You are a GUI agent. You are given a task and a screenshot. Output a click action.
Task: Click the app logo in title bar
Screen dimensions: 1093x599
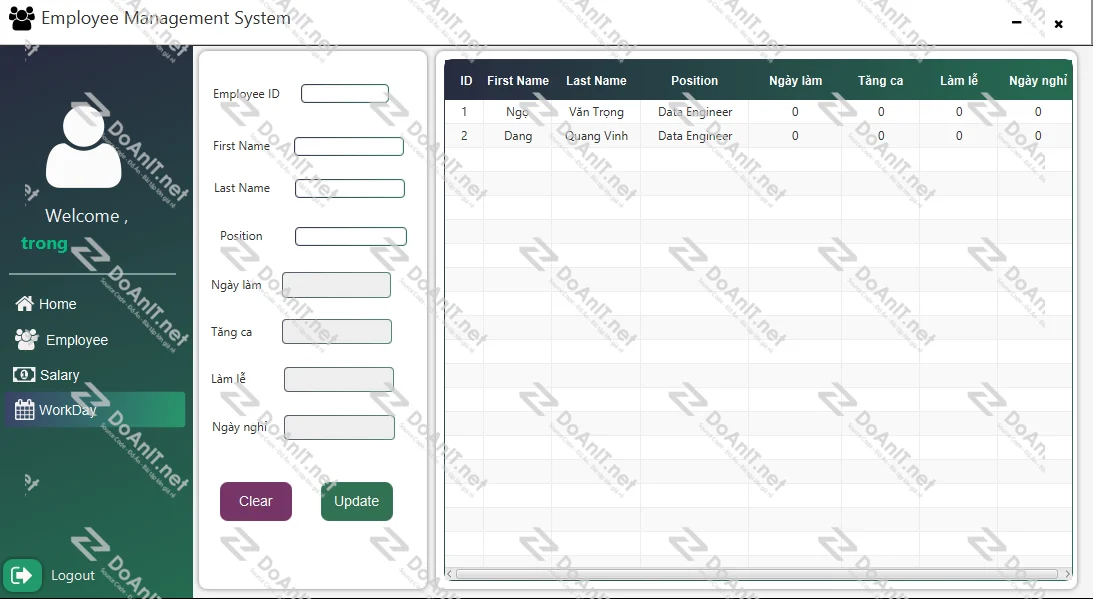21,19
